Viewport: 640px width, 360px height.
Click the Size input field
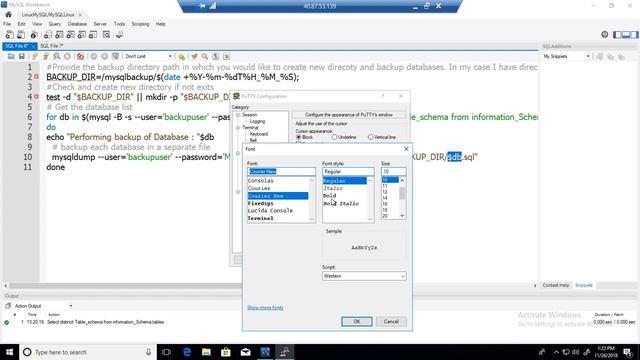tap(393, 172)
